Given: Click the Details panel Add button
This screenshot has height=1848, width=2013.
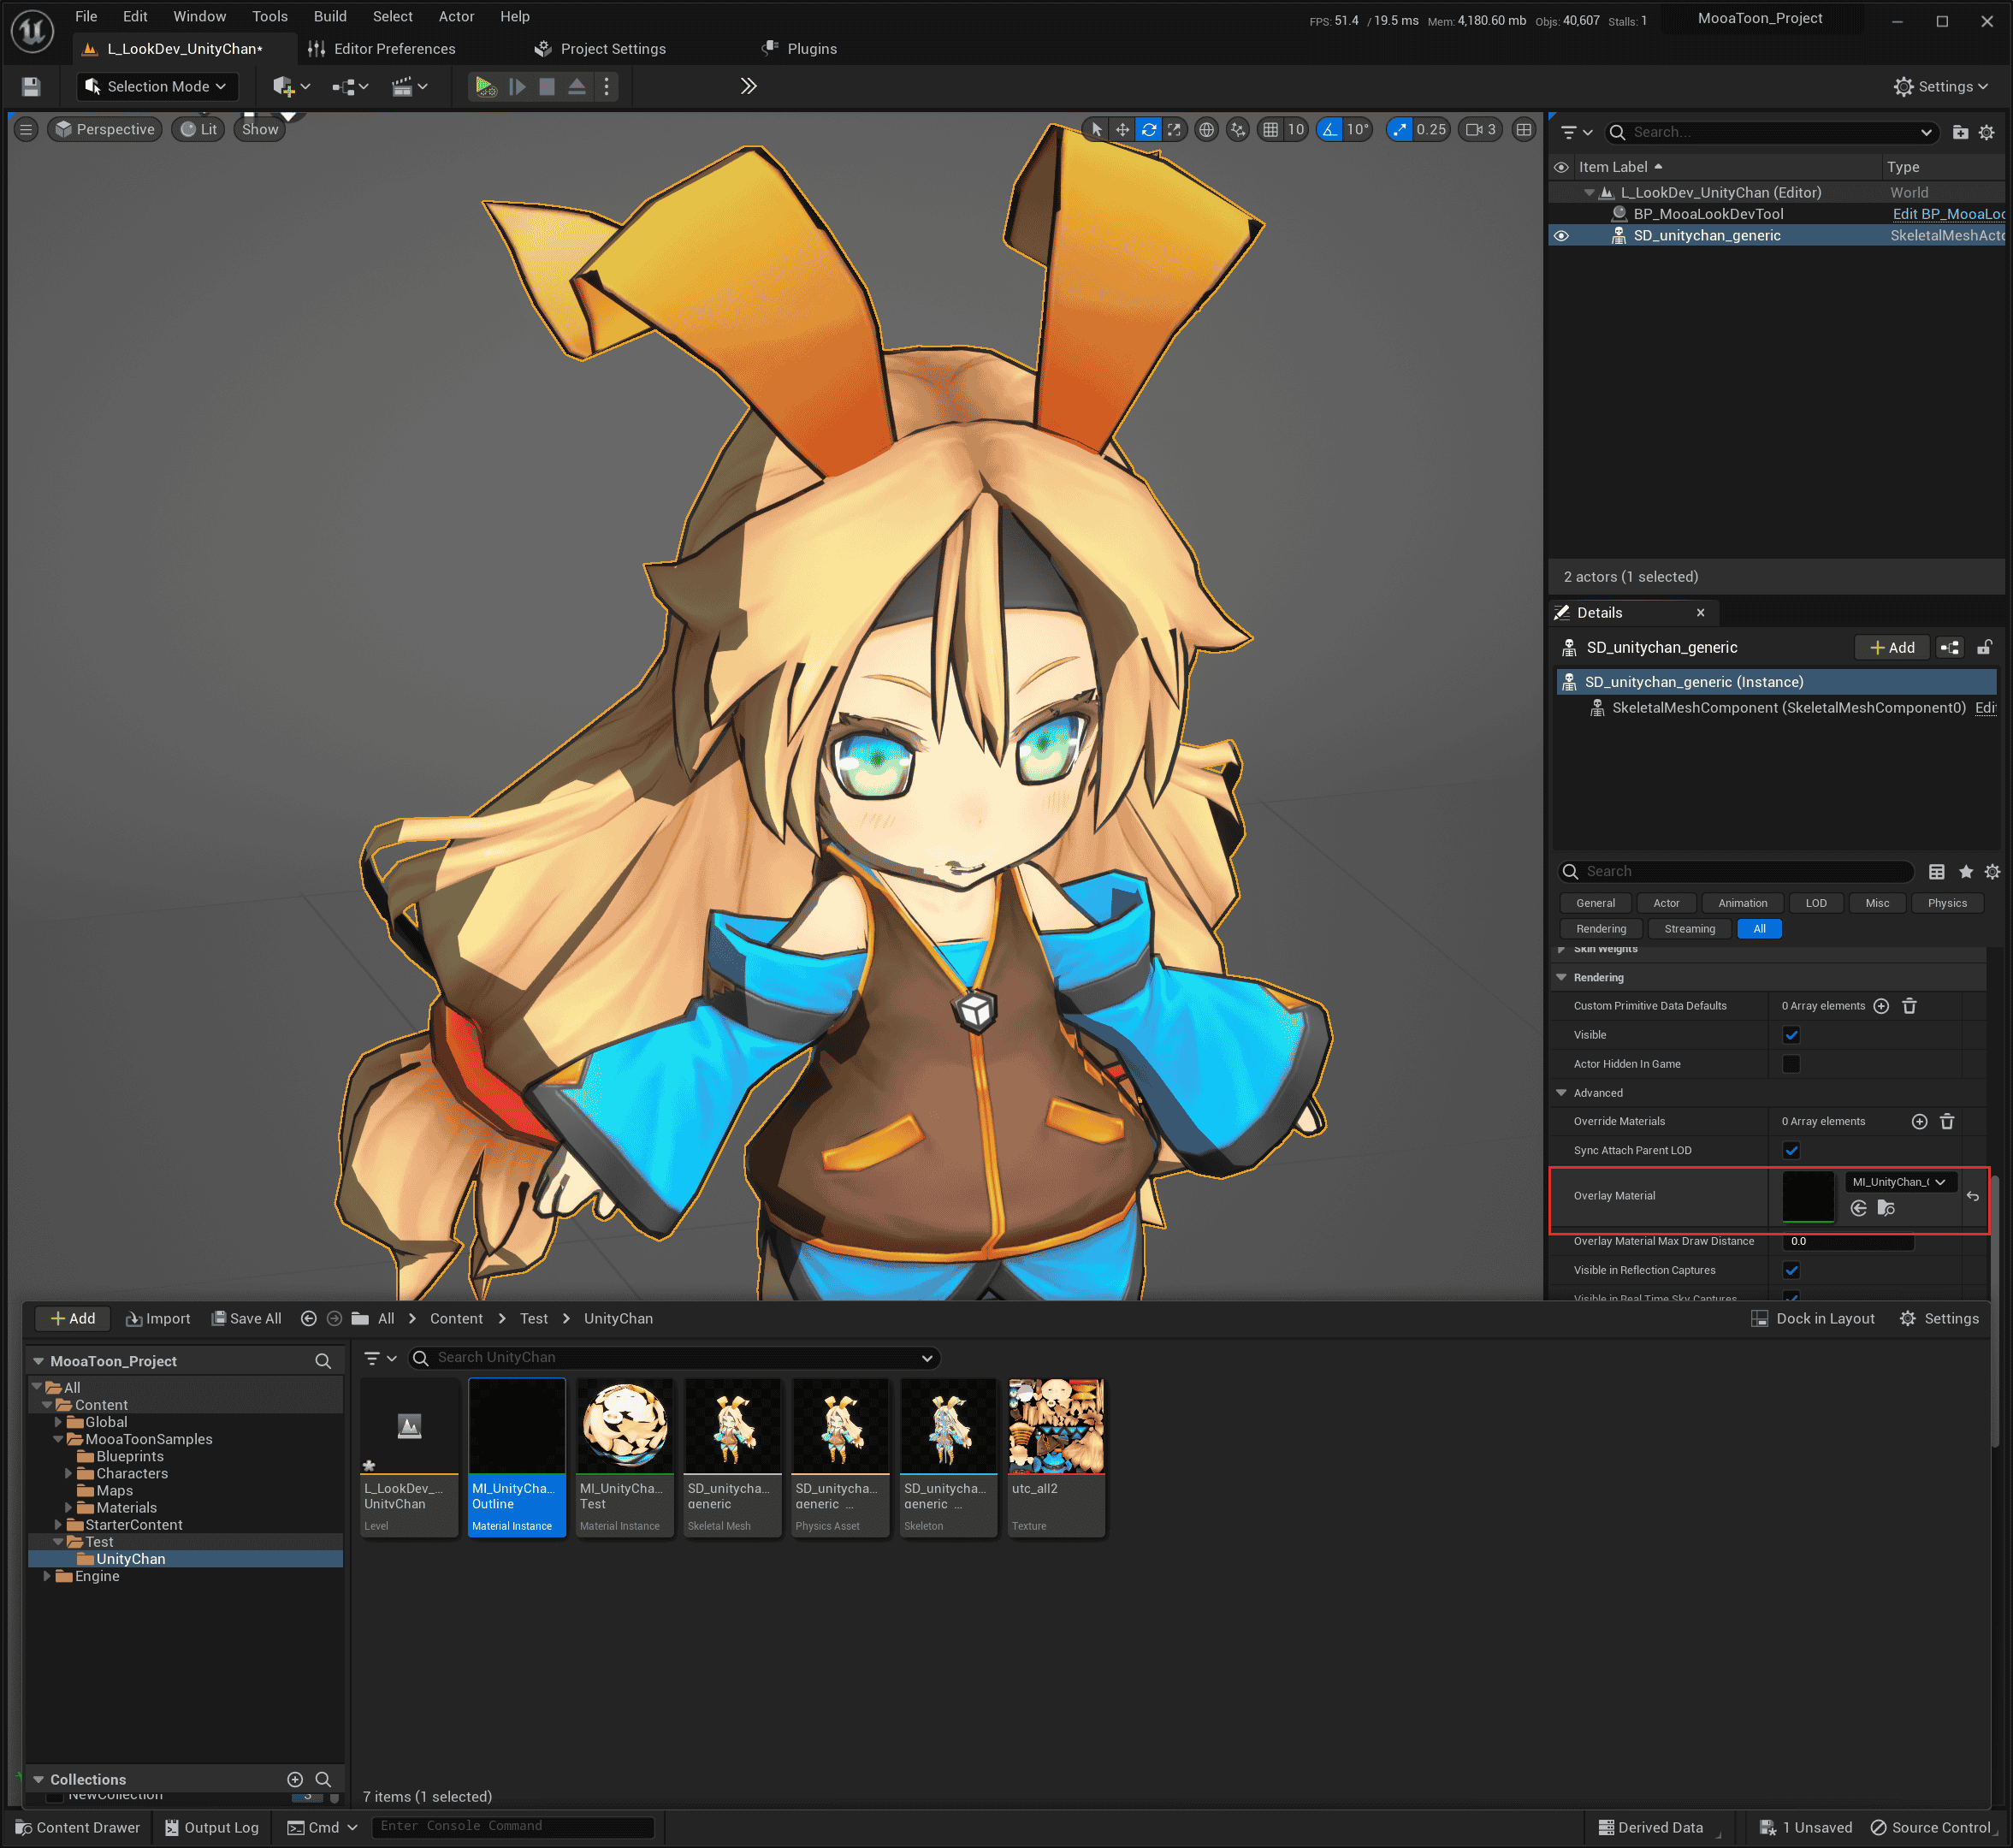Looking at the screenshot, I should click(1892, 648).
